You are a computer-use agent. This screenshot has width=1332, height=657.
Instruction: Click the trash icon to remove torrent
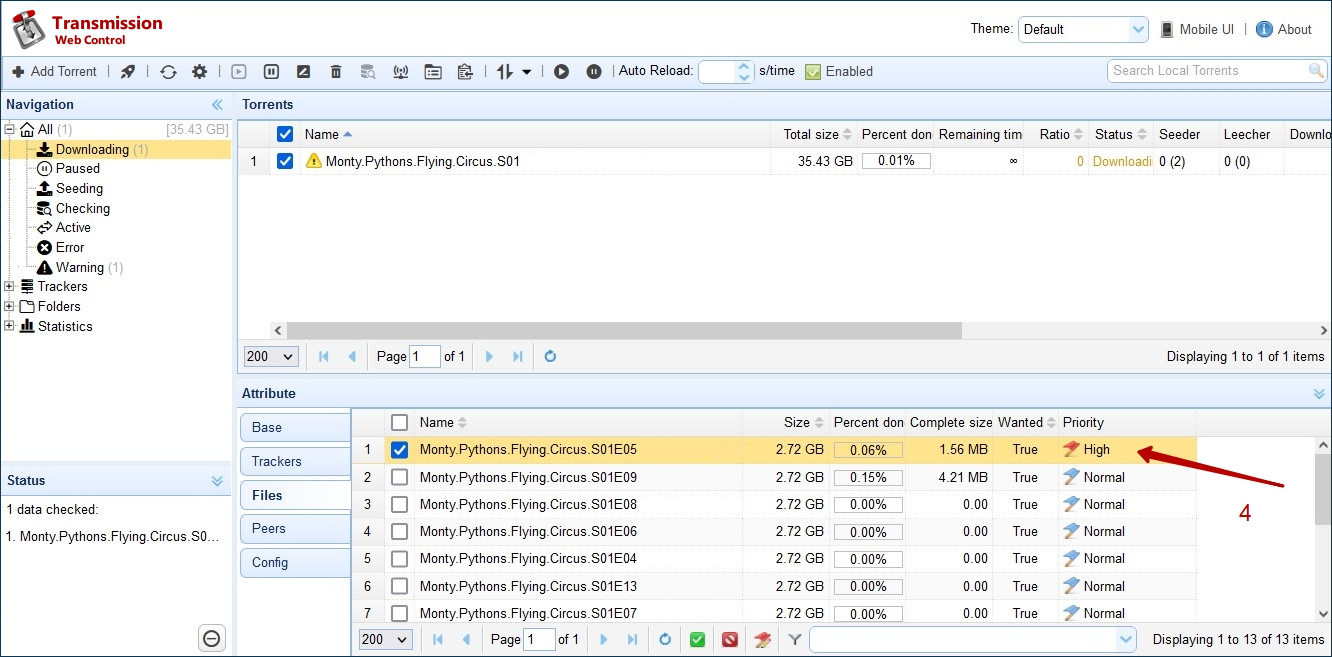point(336,71)
